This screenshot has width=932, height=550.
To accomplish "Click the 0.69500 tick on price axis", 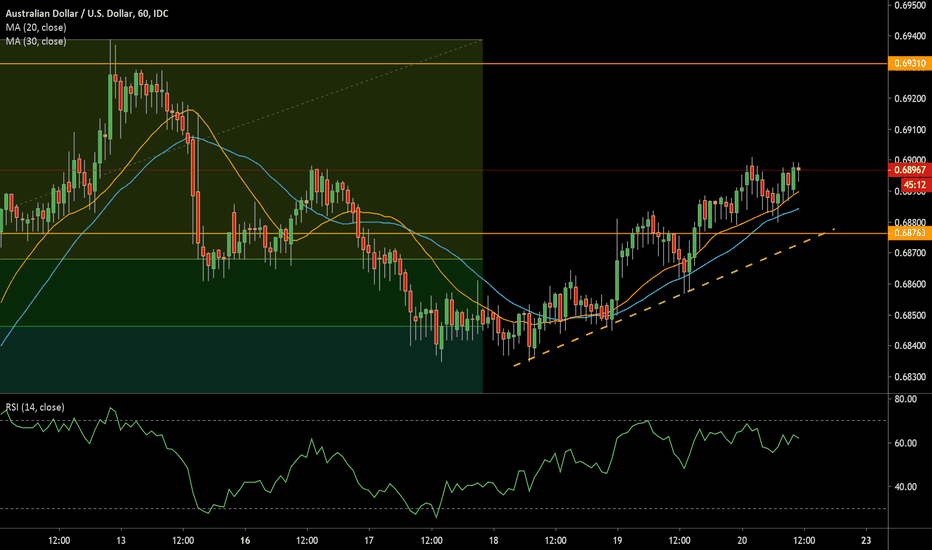I will click(910, 5).
